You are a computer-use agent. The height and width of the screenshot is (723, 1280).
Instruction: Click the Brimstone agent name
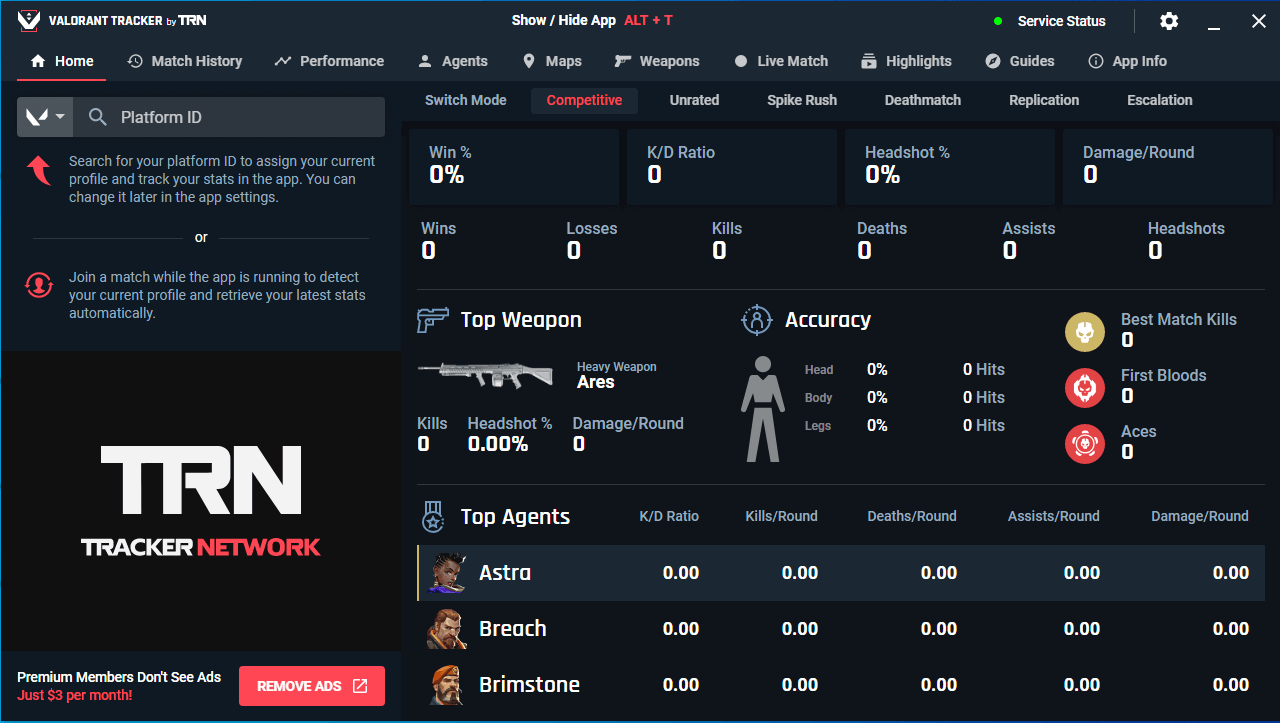point(530,685)
